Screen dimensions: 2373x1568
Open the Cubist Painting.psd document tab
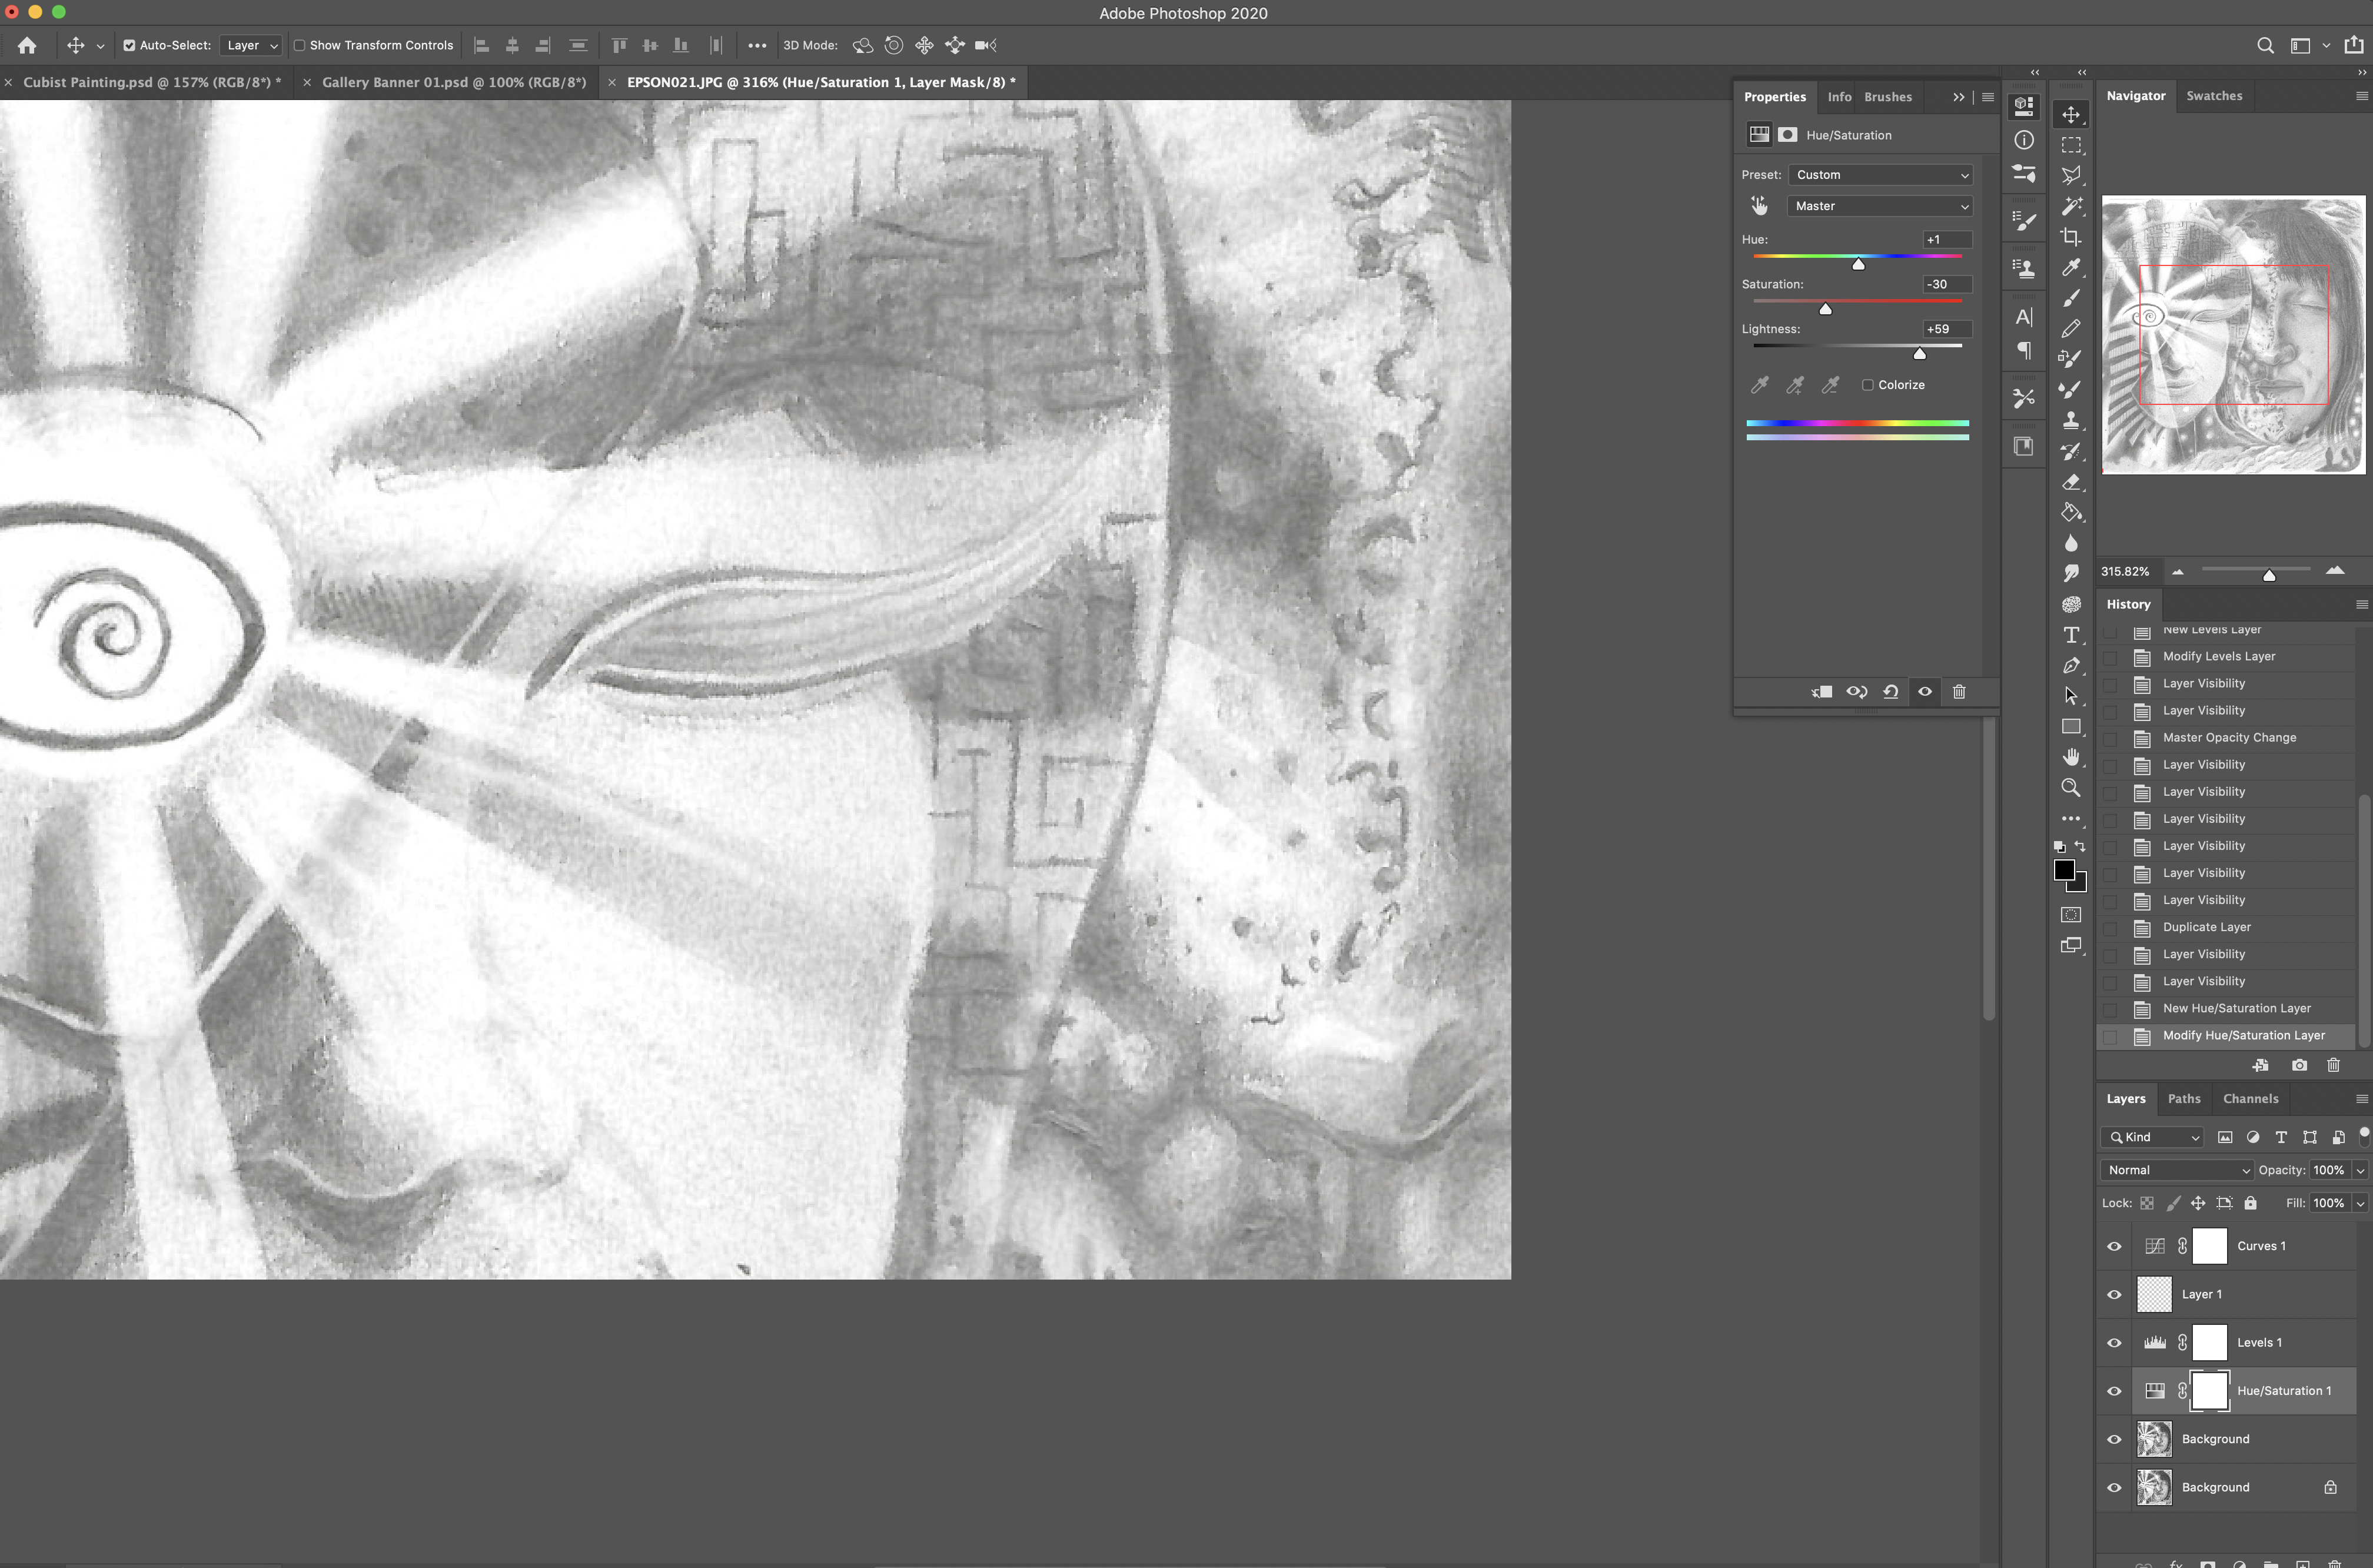point(151,82)
